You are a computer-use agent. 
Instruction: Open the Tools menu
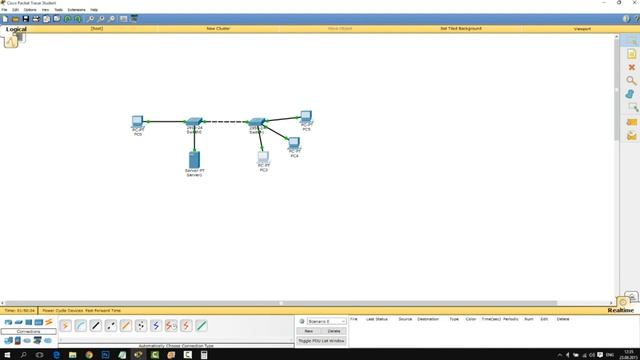pyautogui.click(x=58, y=9)
